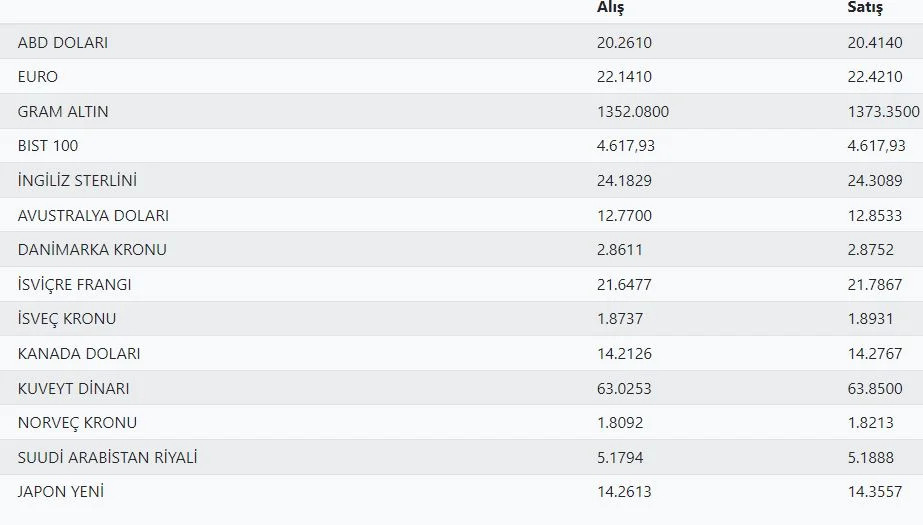
Task: Click the ABD DOLARI buying price 20.2610
Action: tap(624, 43)
